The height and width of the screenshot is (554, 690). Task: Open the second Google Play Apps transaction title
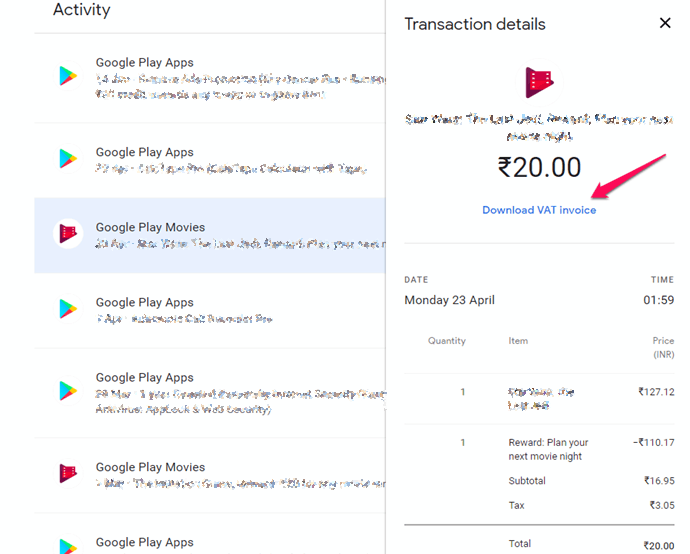[x=144, y=152]
